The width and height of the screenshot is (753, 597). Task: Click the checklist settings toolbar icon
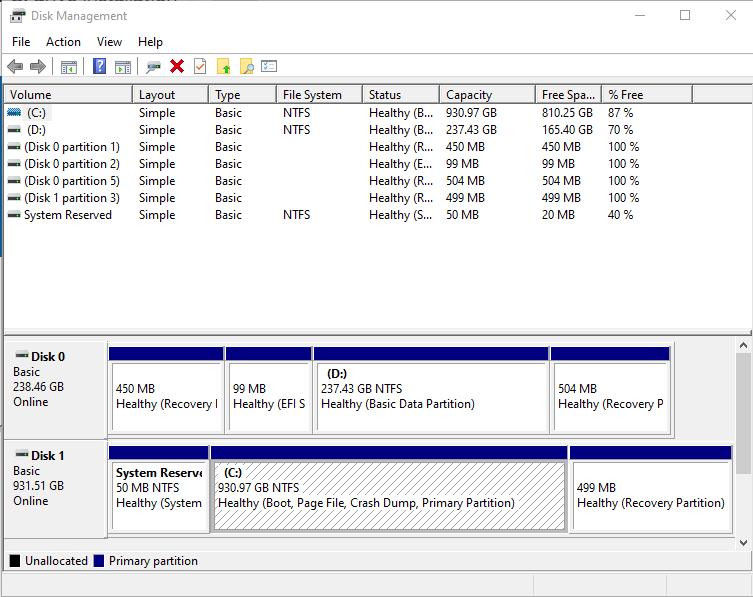pyautogui.click(x=269, y=66)
